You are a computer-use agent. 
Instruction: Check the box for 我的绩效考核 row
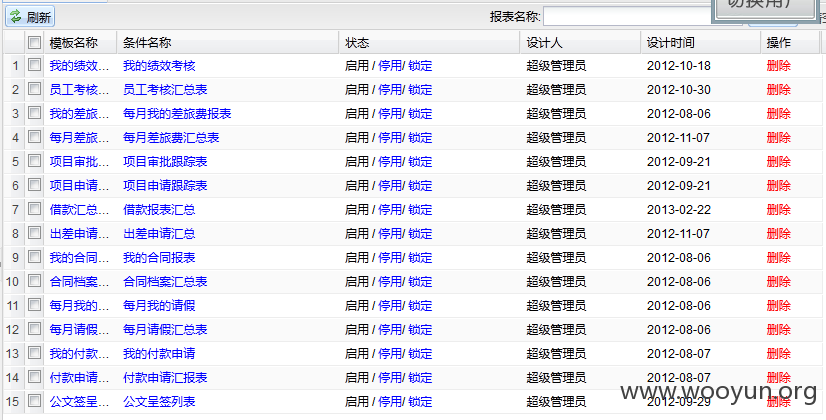point(34,65)
